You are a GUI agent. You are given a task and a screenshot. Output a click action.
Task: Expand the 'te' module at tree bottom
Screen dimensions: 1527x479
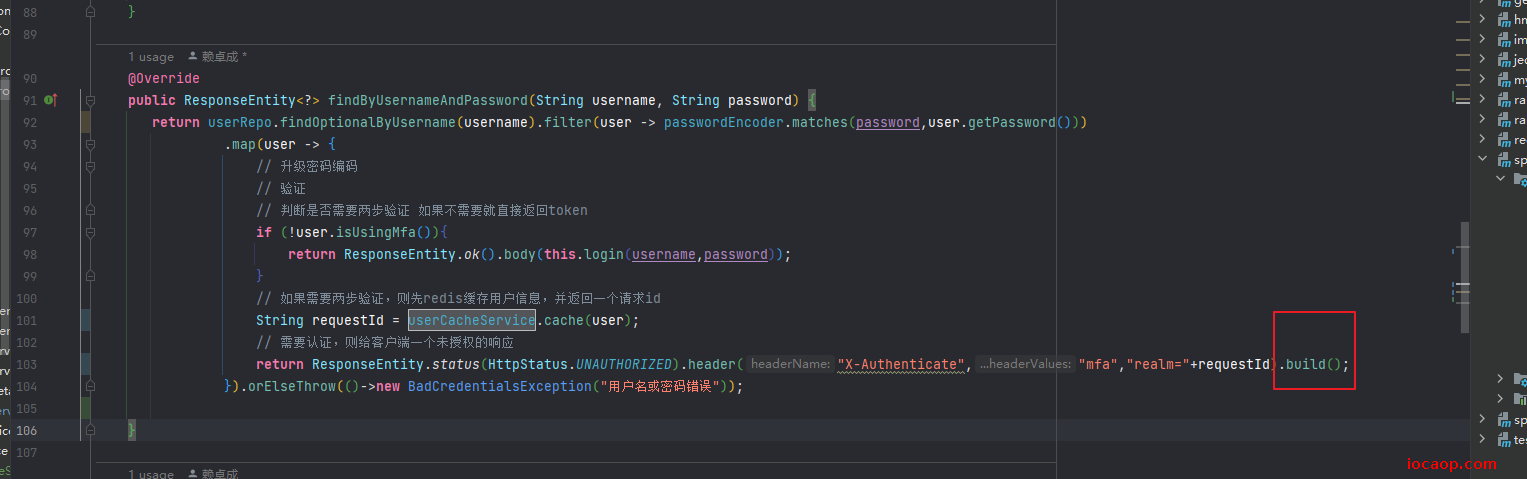(x=1483, y=439)
